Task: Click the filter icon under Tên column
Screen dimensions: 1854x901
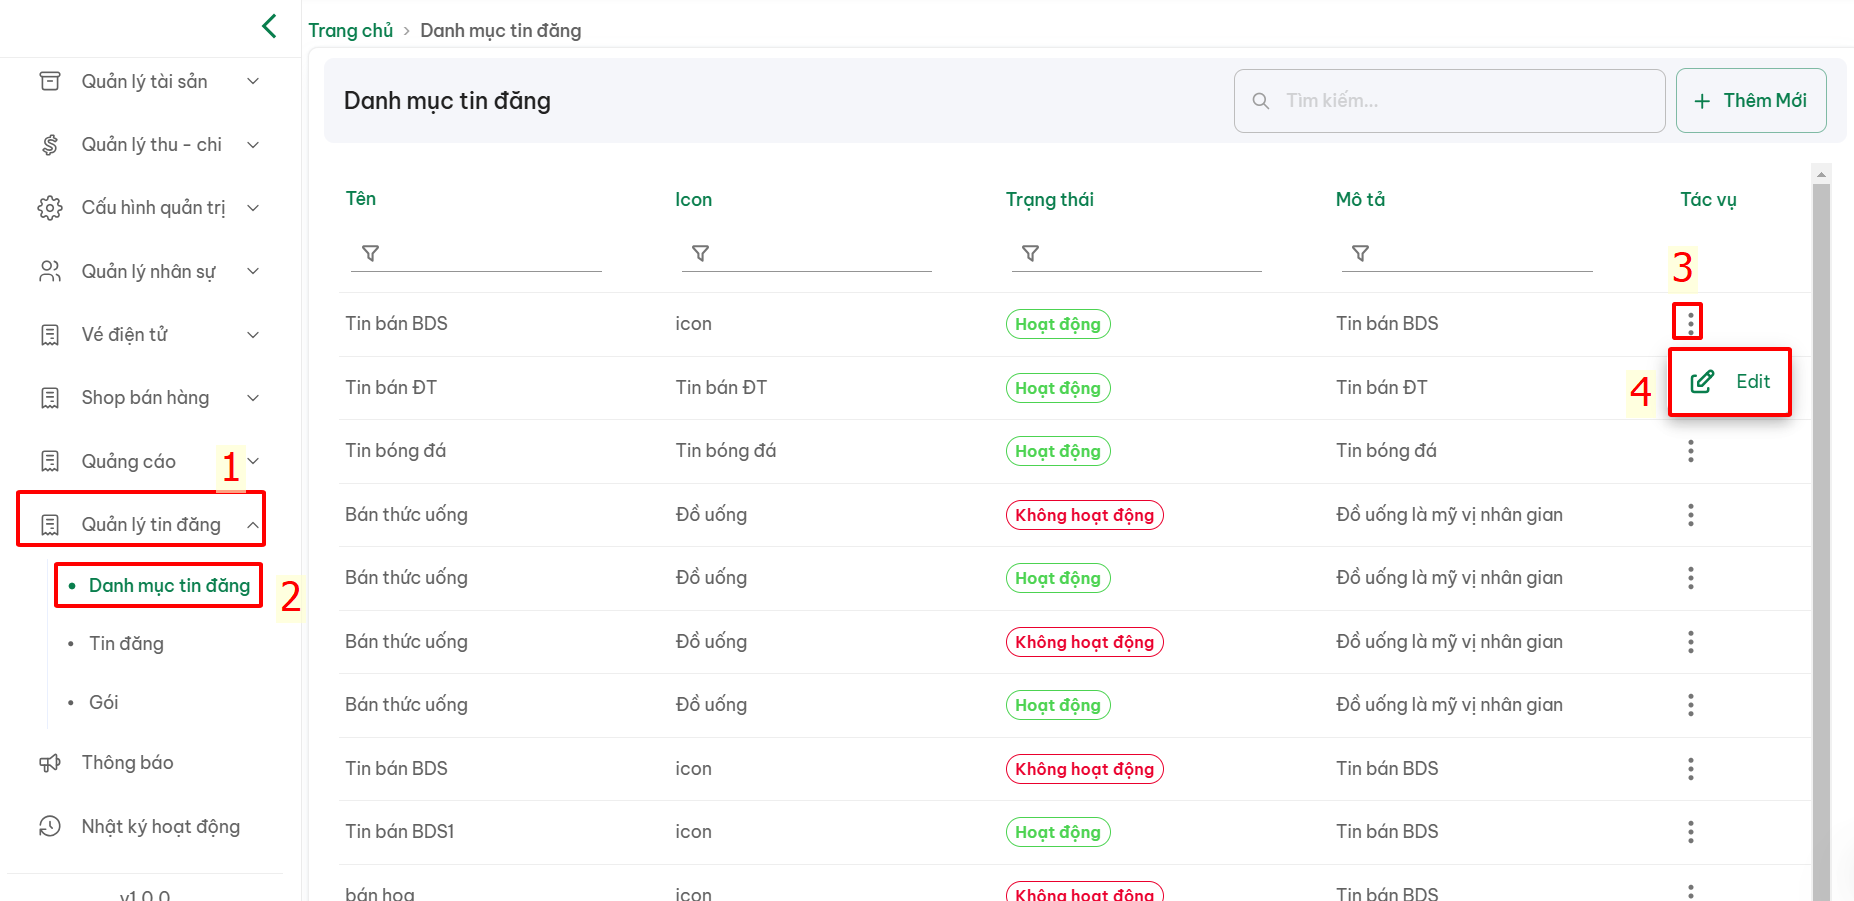Action: click(x=370, y=253)
